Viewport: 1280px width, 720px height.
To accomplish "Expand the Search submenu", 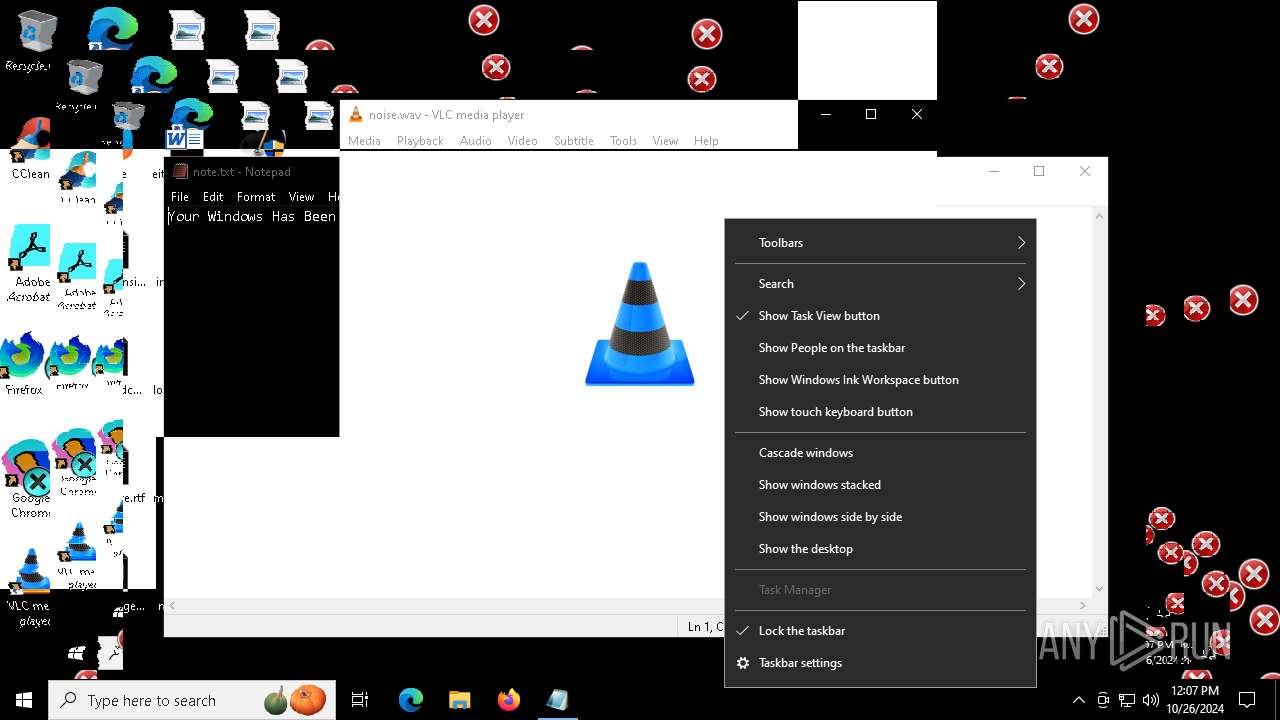I will pyautogui.click(x=880, y=284).
